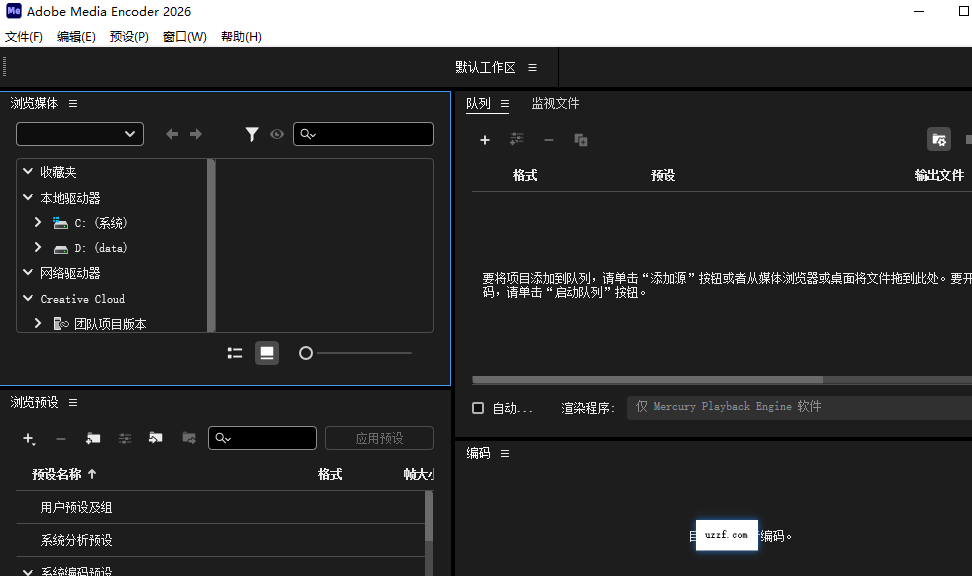Open the 预设(P) menu

tap(129, 37)
